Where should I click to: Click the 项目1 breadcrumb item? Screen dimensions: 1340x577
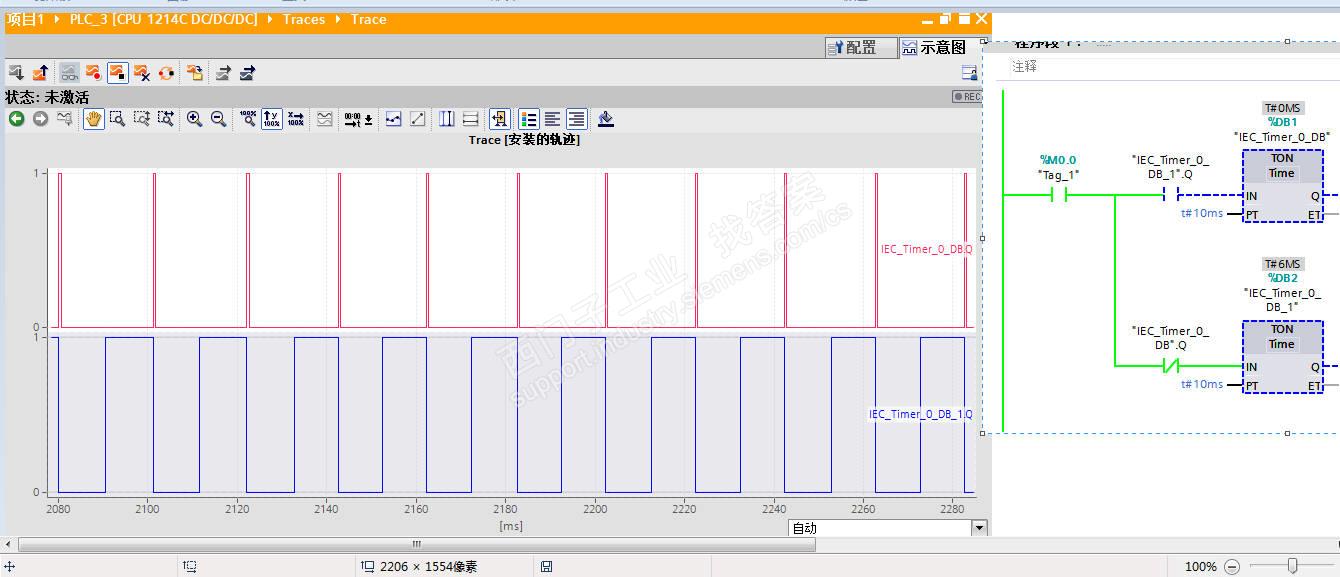(x=25, y=19)
